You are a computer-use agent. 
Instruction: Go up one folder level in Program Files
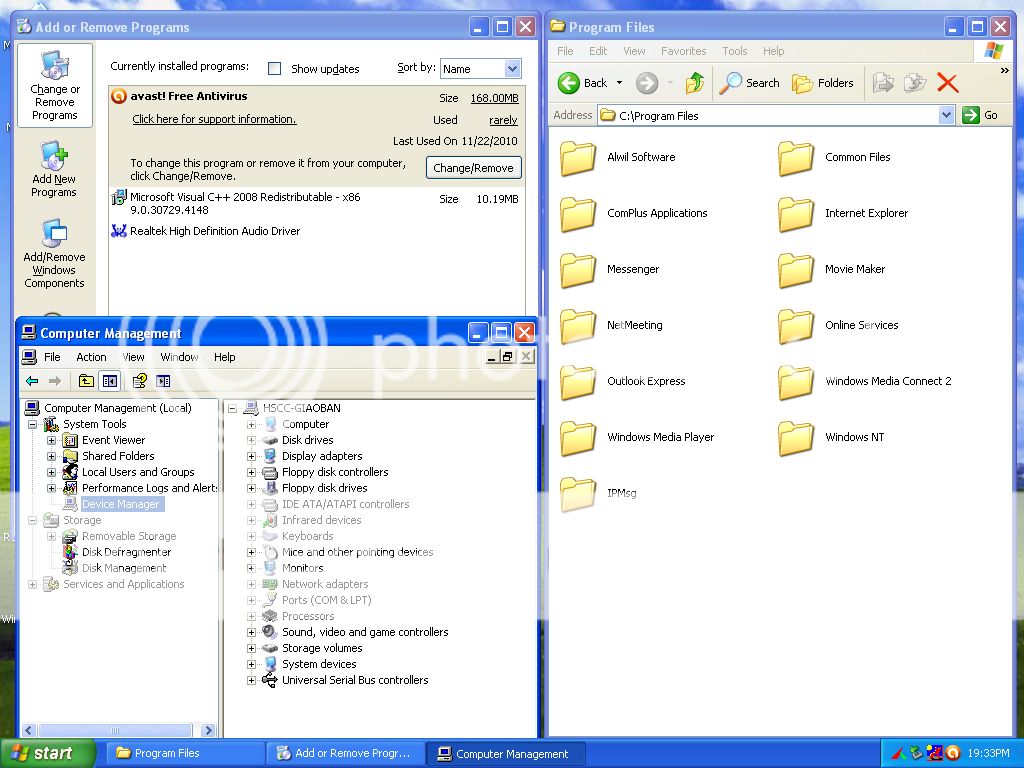[x=694, y=83]
